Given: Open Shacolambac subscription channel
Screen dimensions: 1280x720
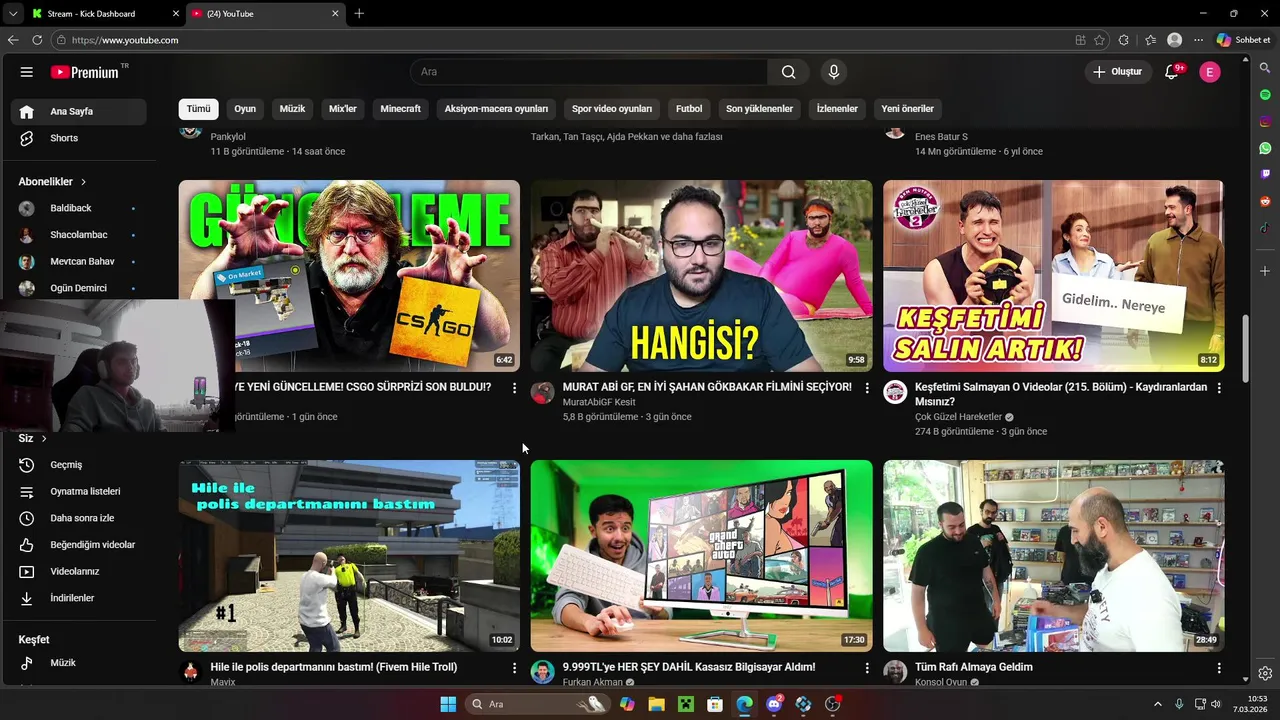Looking at the screenshot, I should 79,235.
